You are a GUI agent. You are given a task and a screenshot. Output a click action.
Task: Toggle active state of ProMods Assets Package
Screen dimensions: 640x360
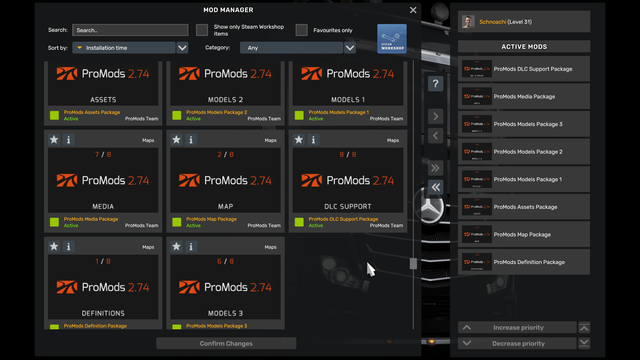[x=54, y=115]
